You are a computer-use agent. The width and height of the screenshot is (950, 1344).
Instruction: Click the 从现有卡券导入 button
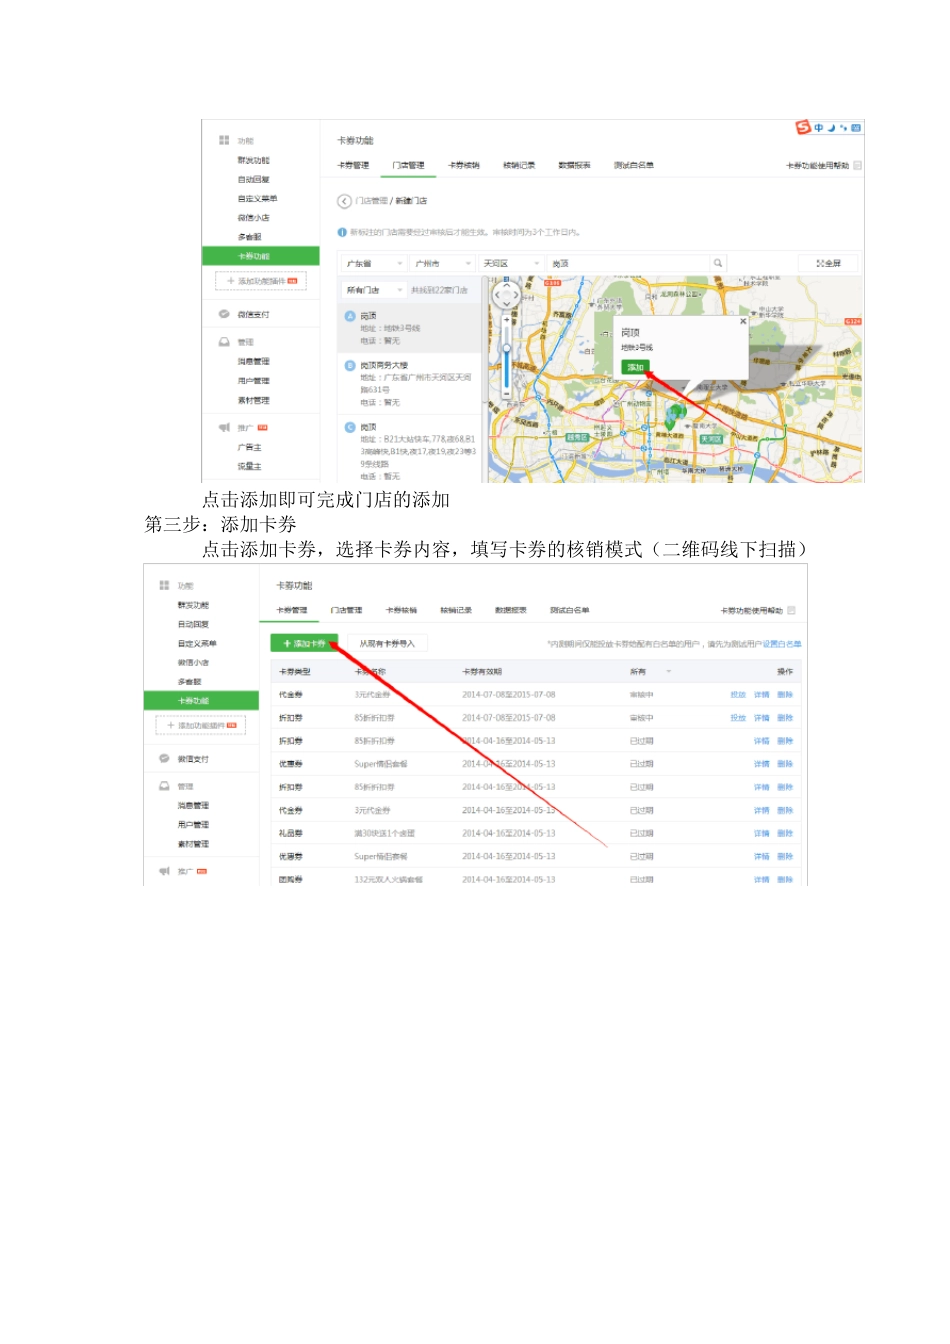pos(386,643)
